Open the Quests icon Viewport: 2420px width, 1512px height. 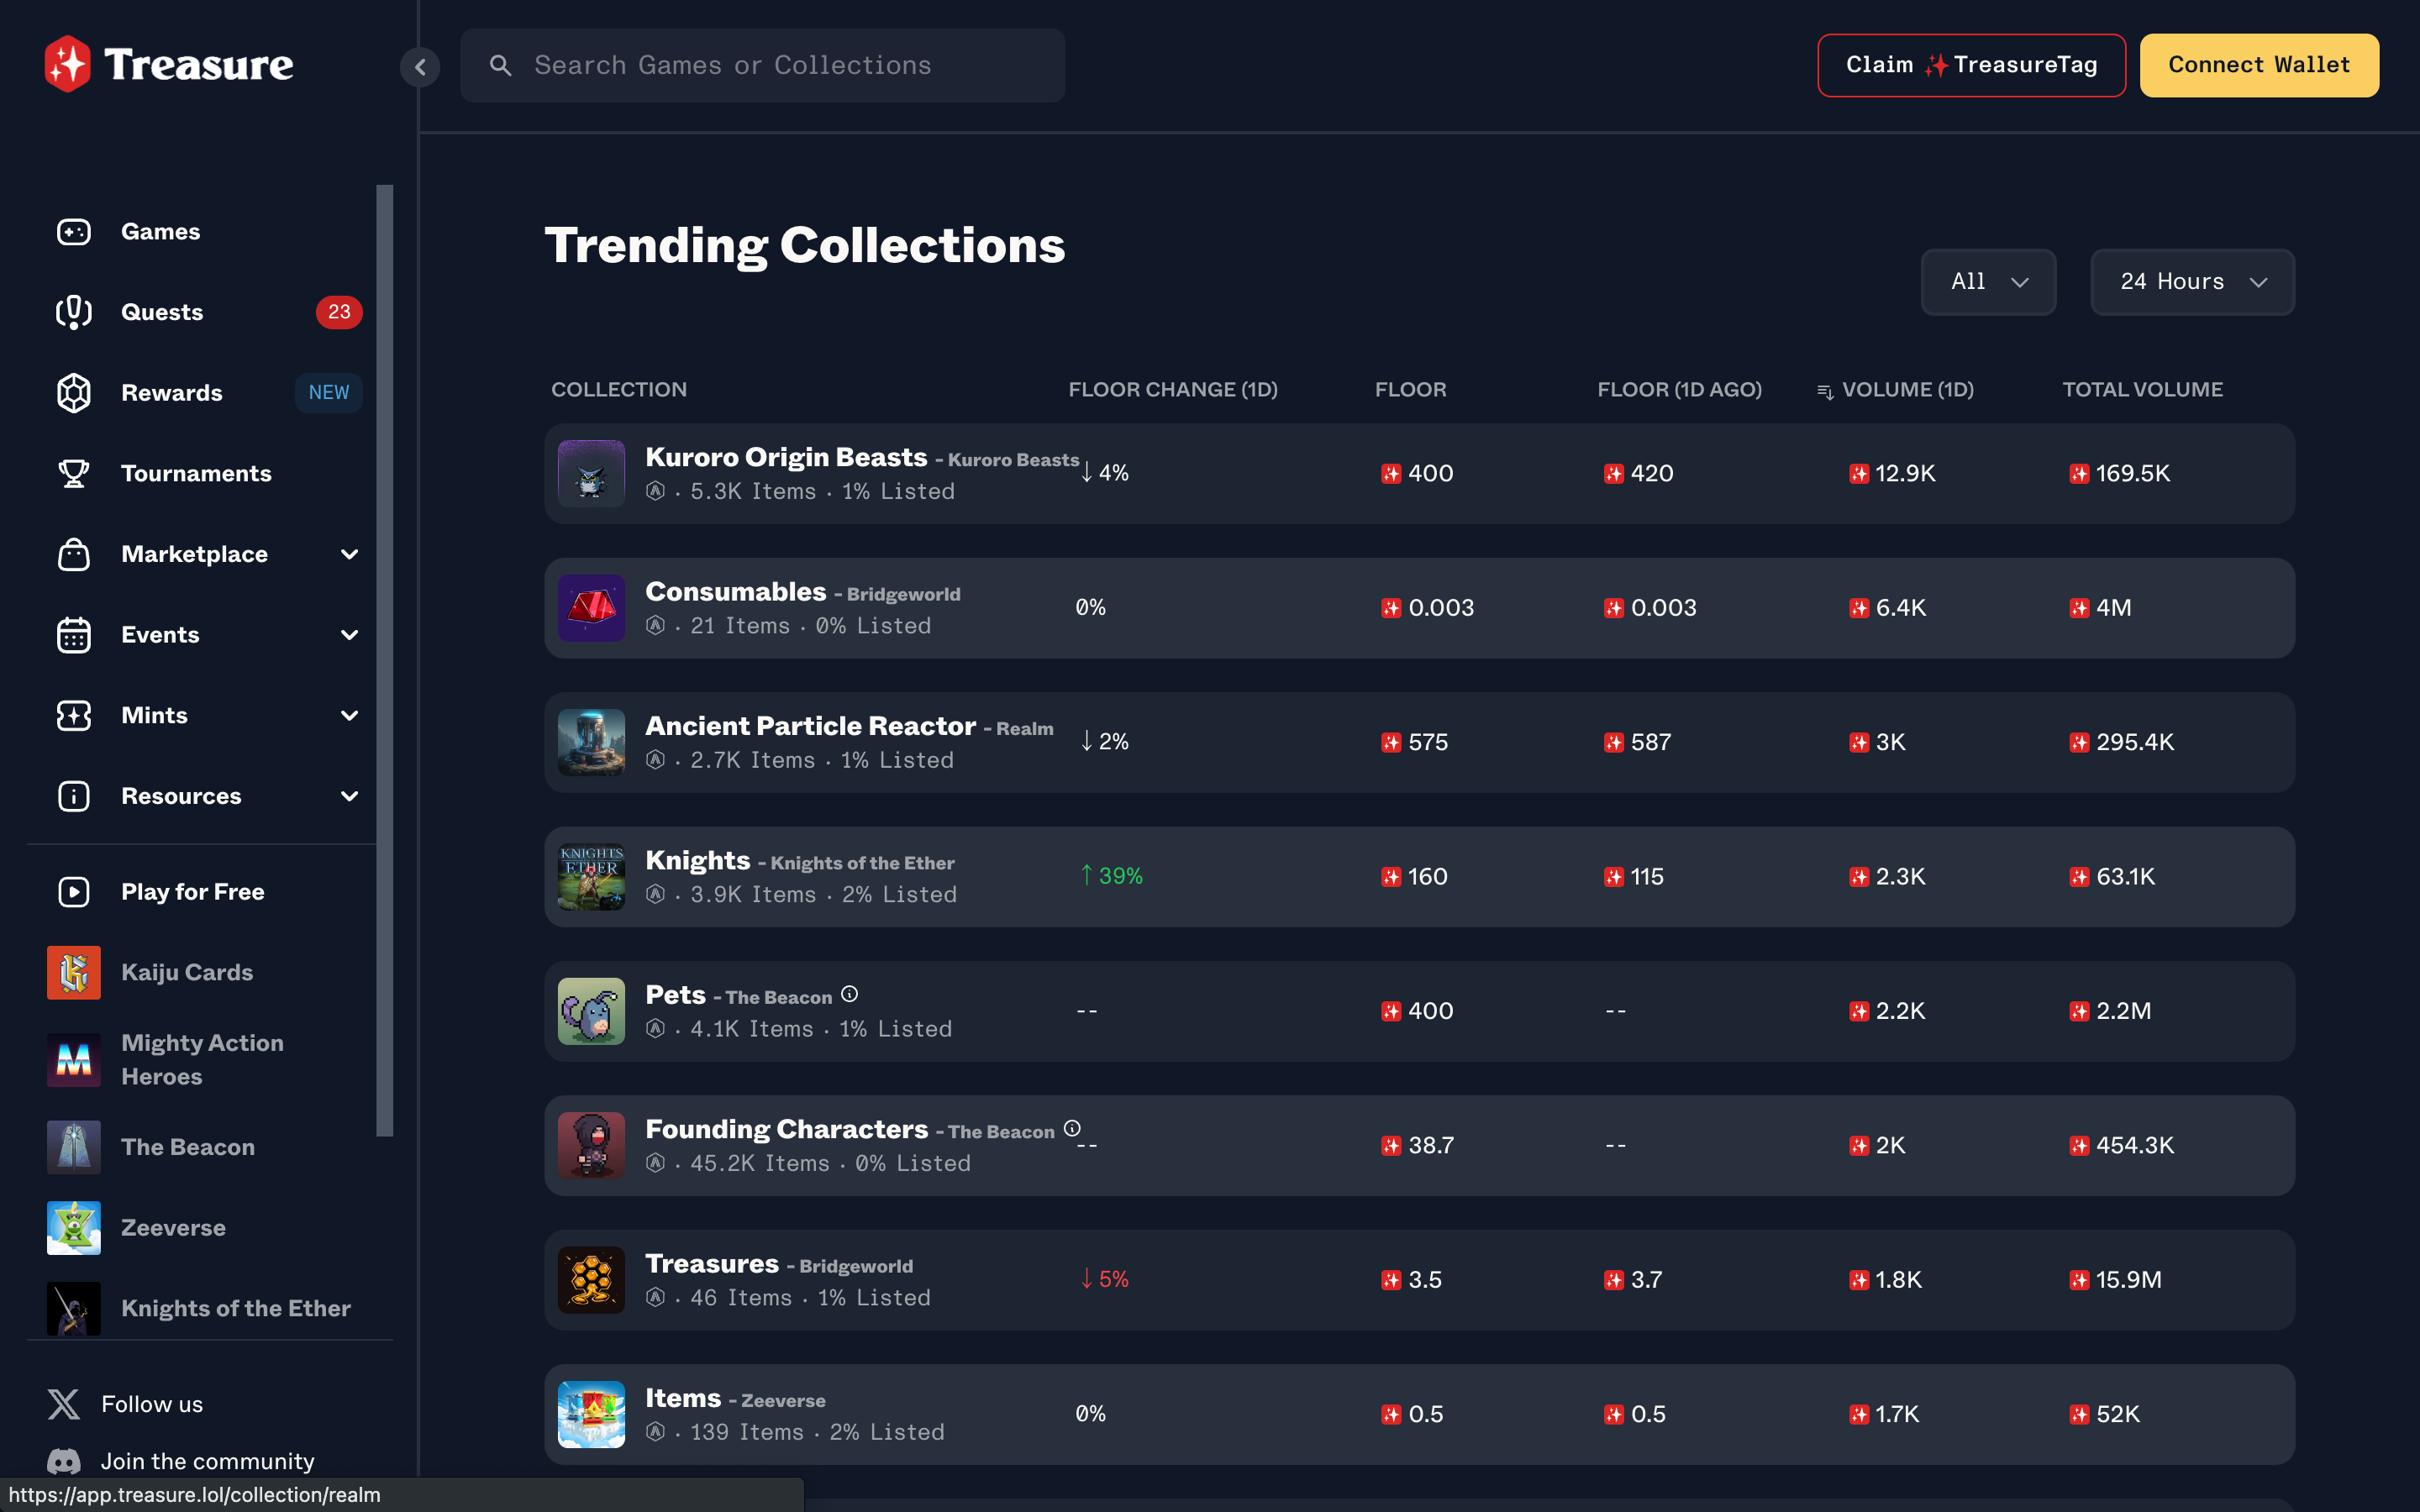tap(74, 312)
